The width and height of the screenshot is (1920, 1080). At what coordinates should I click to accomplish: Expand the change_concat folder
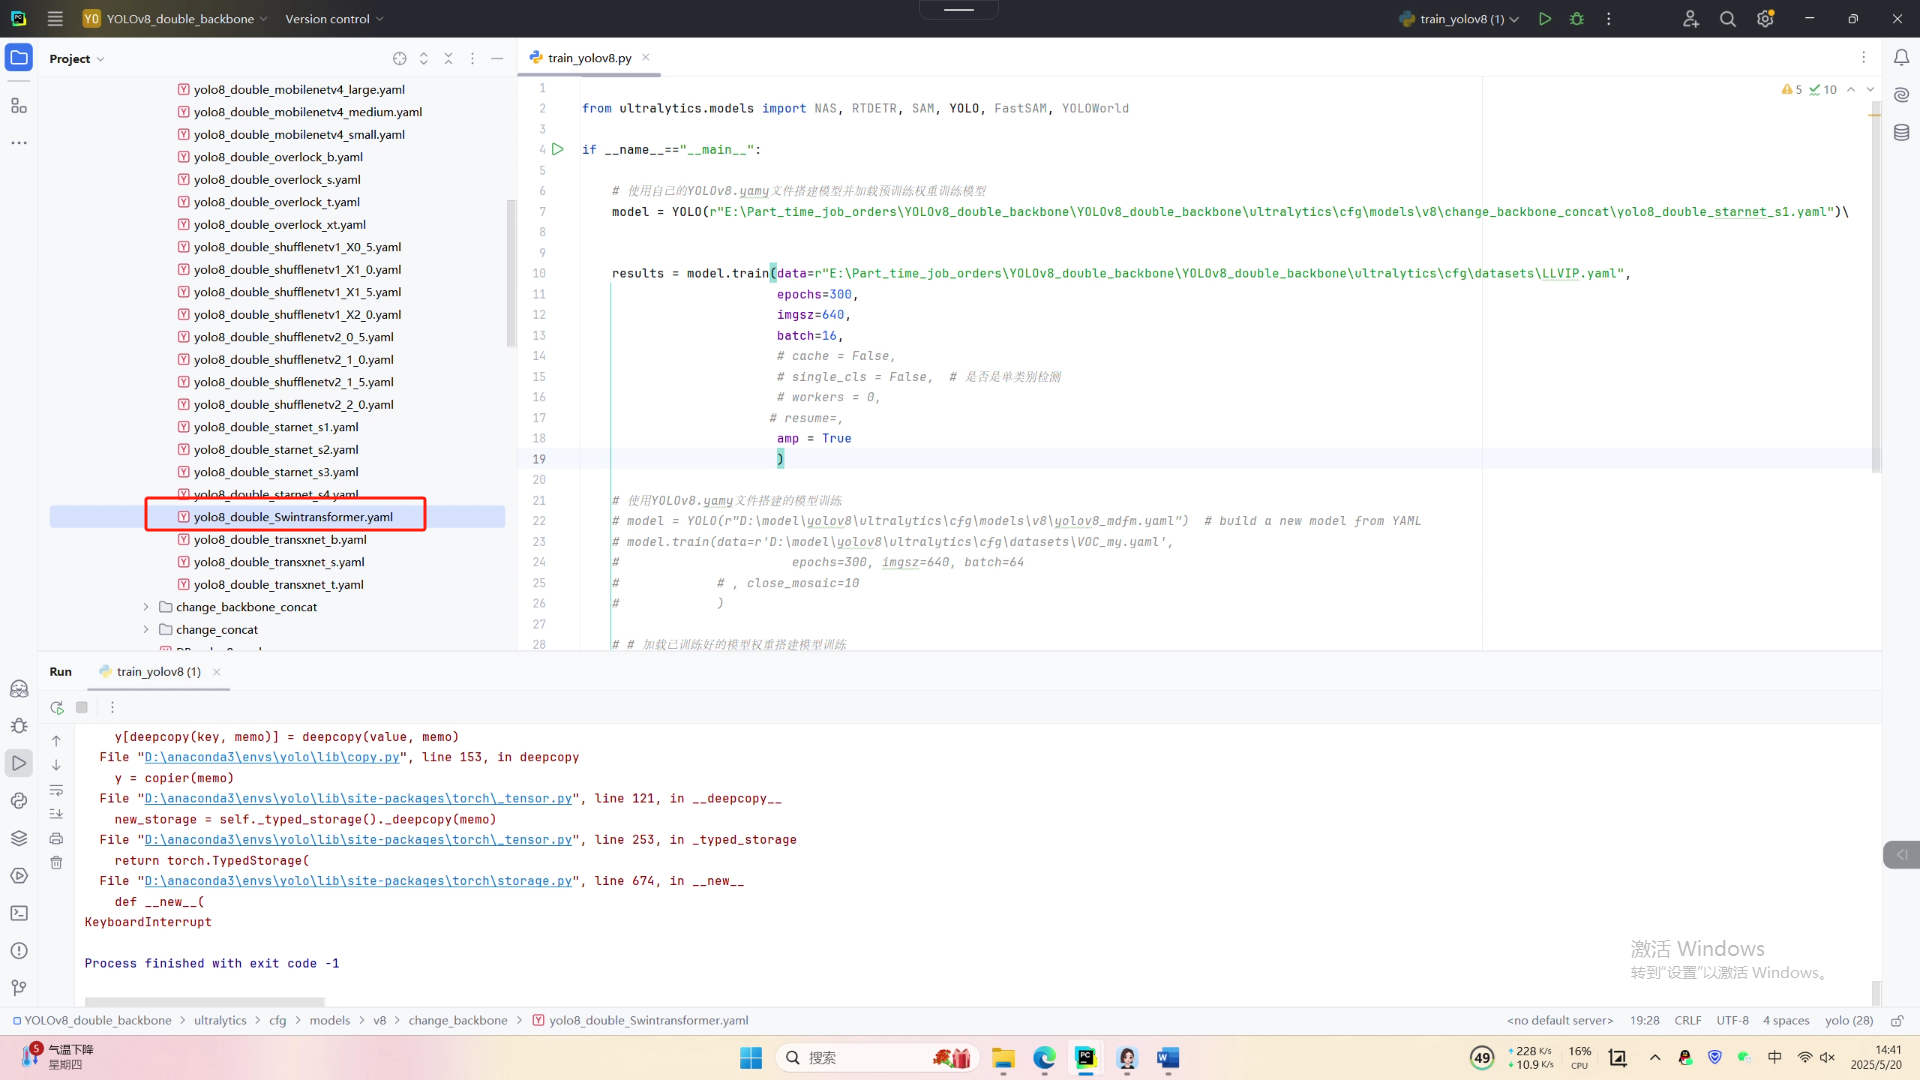pyautogui.click(x=146, y=630)
